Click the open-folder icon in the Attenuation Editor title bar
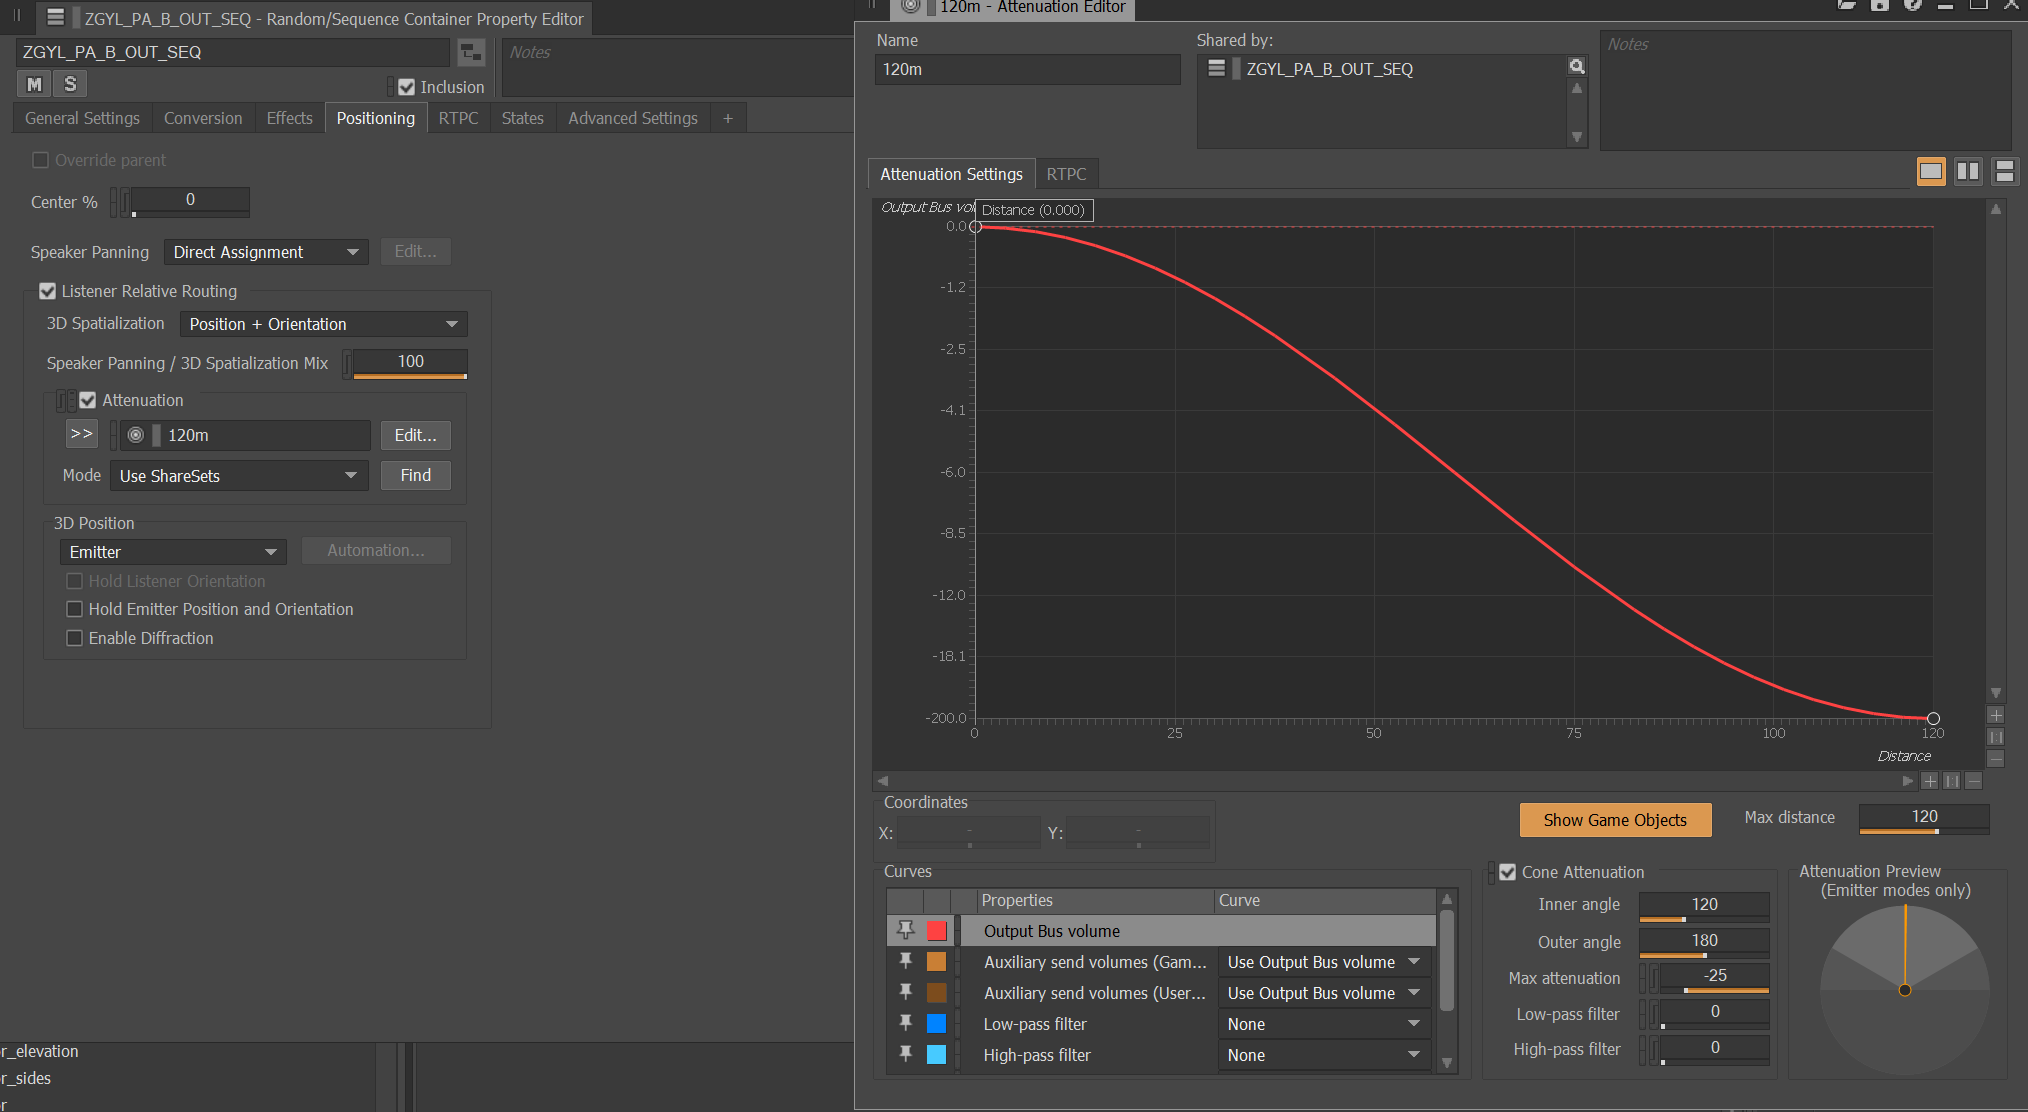Screen dimensions: 2028x1112 1846,5
